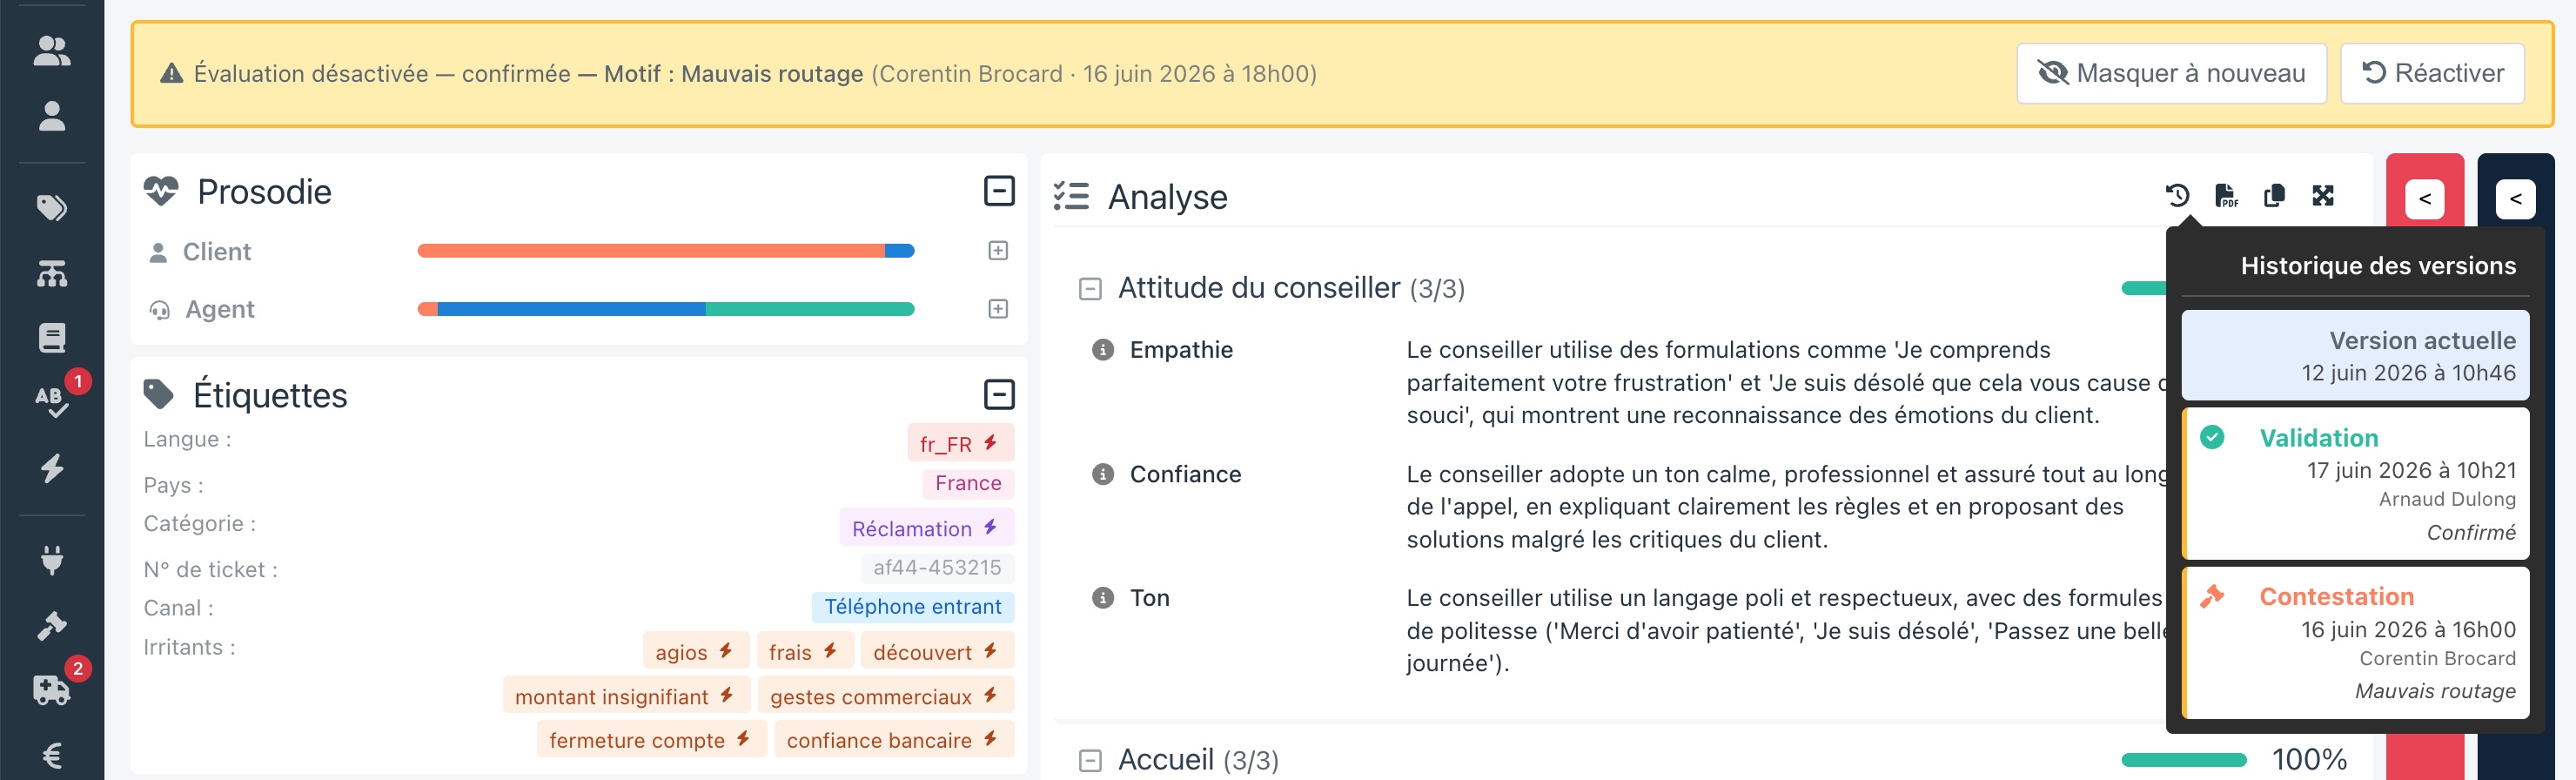Screen dimensions: 2576x780
Task: Open the ambulance sidebar icon with badge
Action: coord(52,689)
